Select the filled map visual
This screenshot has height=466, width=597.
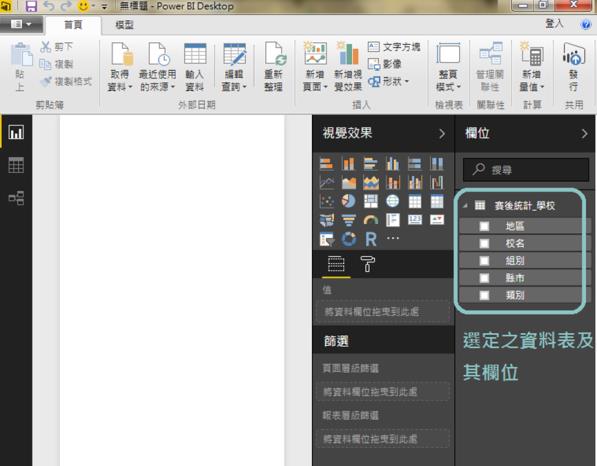pos(327,220)
